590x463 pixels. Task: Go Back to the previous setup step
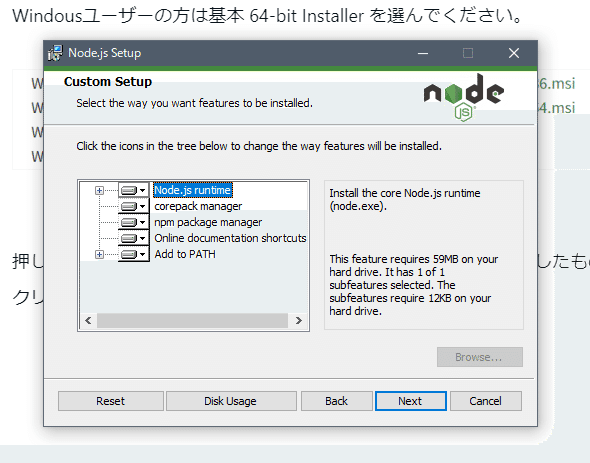tap(336, 401)
